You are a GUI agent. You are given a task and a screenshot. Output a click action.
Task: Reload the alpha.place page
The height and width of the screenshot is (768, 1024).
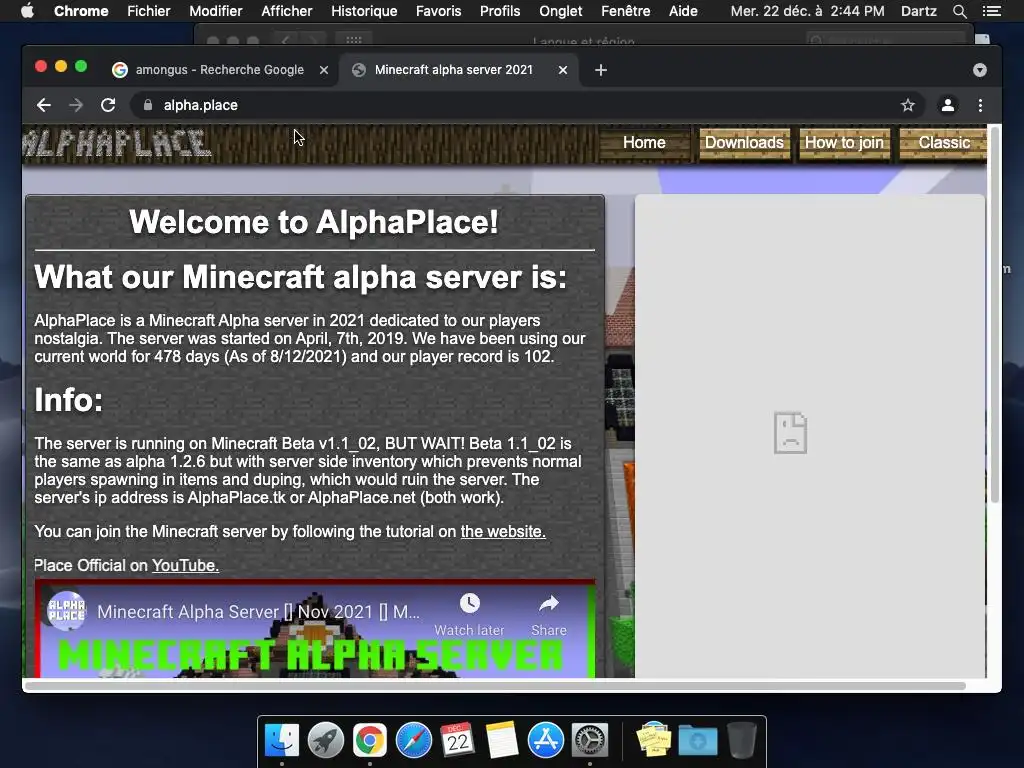108,105
